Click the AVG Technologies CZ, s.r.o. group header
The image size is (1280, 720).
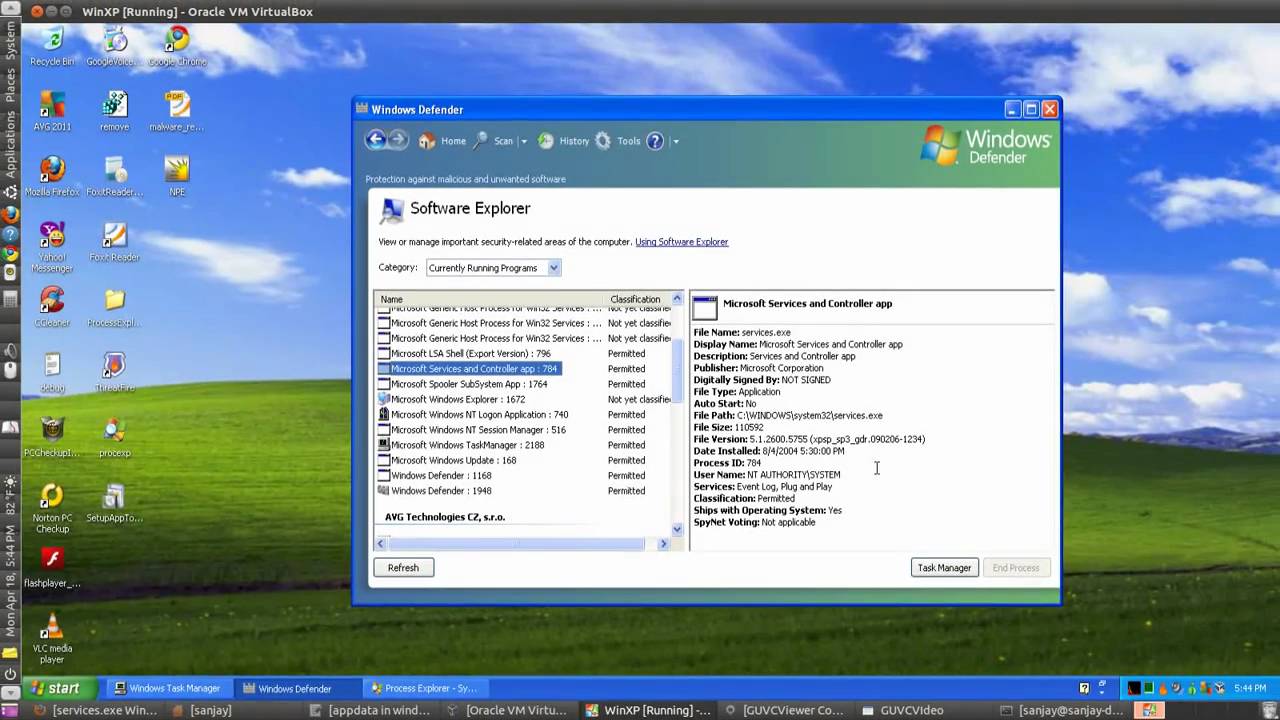pyautogui.click(x=445, y=517)
